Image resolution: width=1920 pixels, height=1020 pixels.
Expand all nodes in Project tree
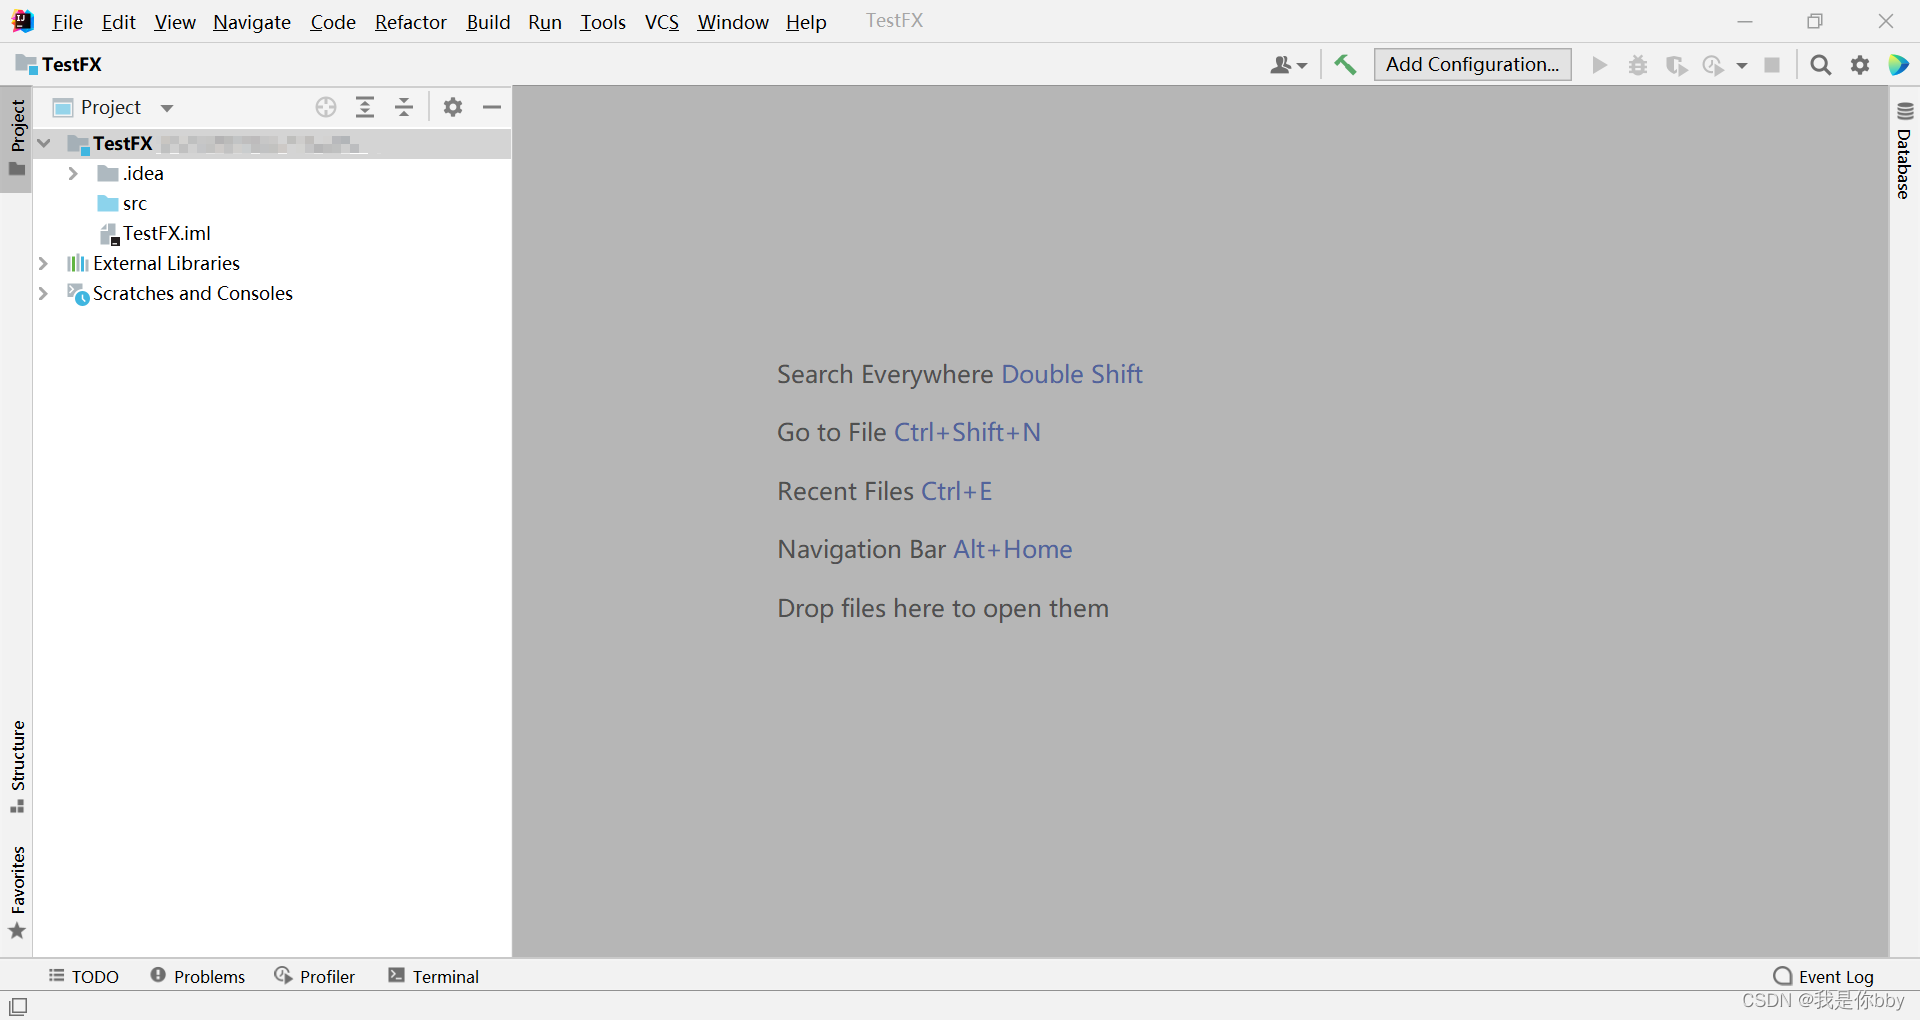click(x=365, y=107)
